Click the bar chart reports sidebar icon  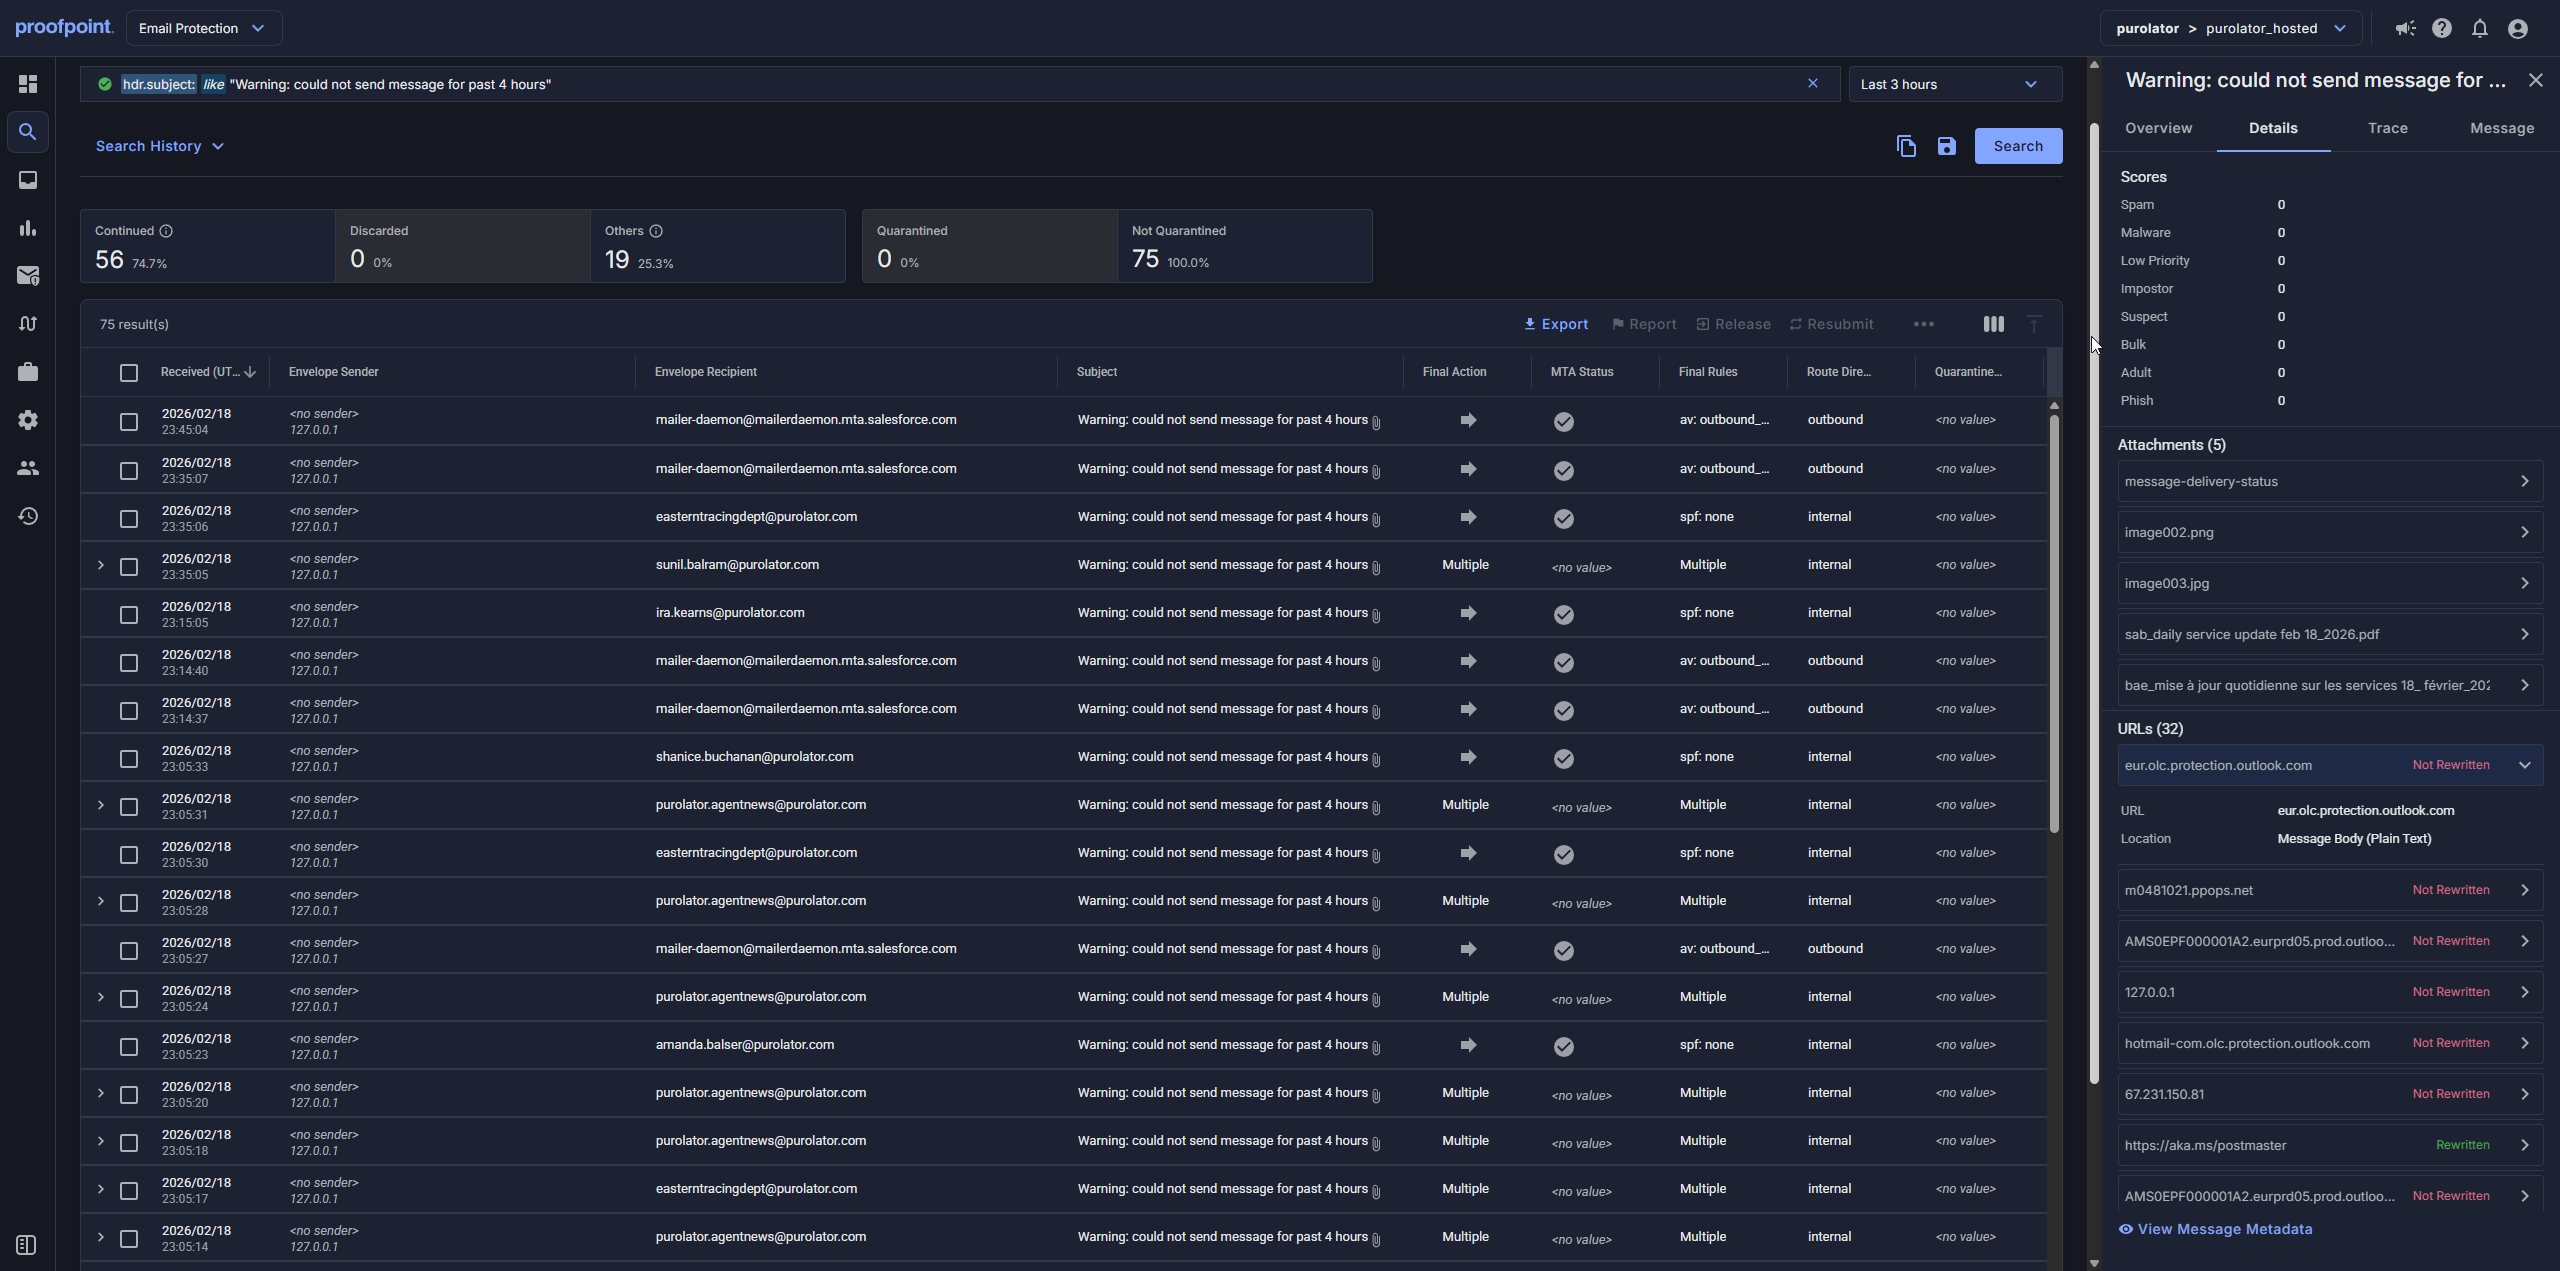[x=28, y=228]
